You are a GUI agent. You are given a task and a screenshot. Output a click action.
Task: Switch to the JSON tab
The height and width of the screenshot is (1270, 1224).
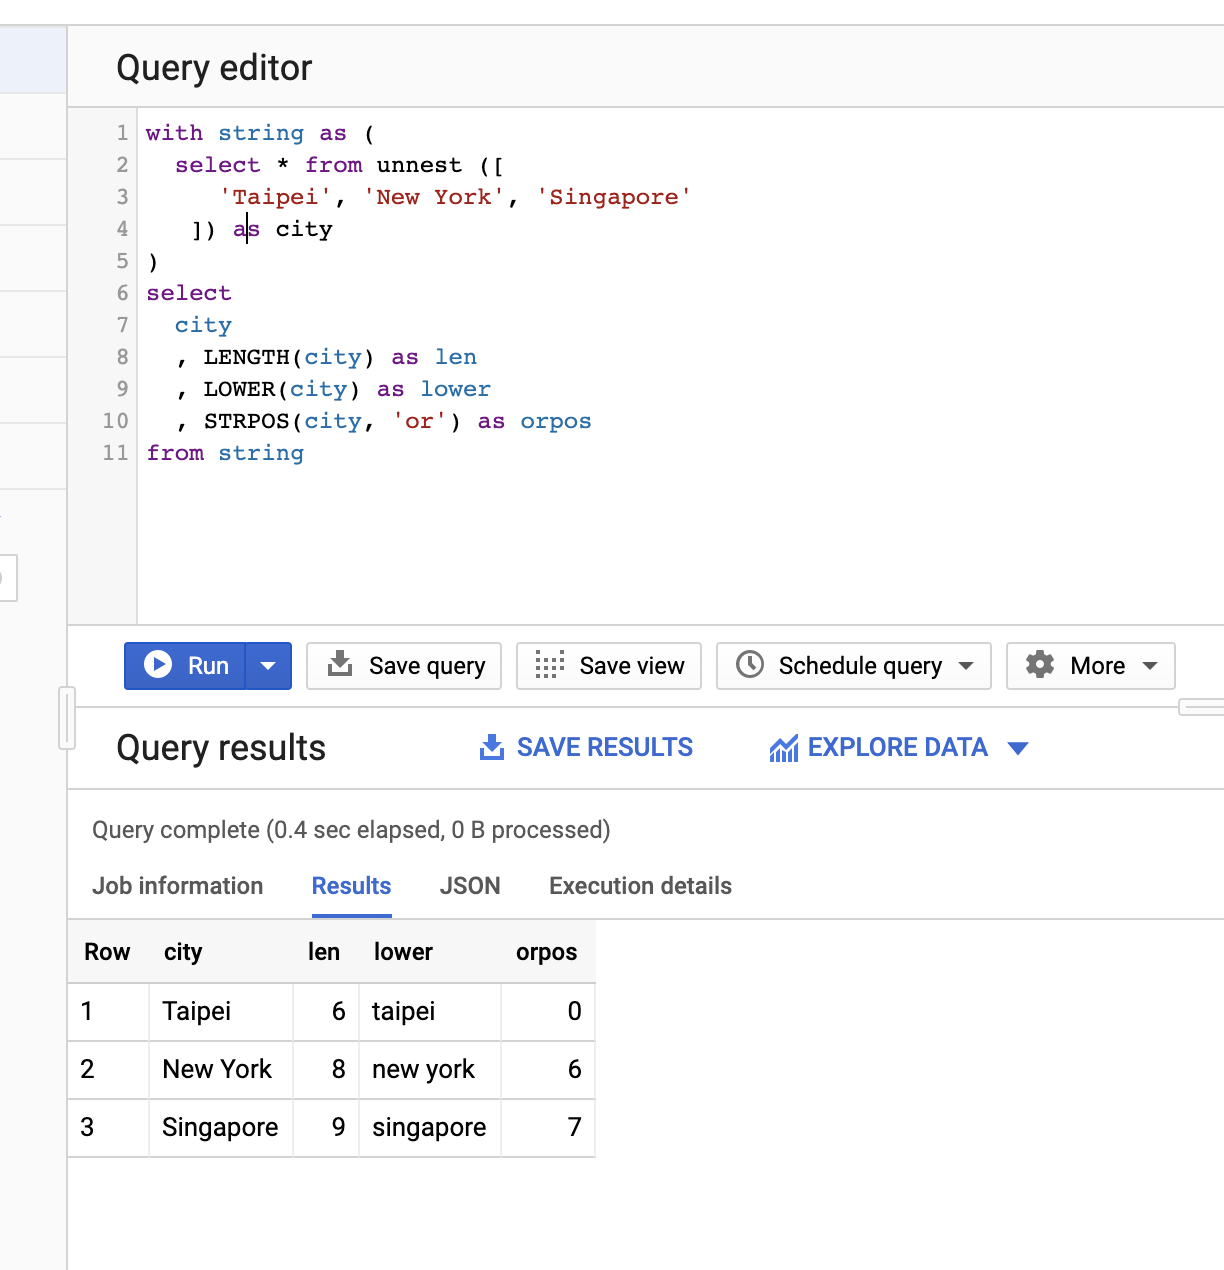coord(470,886)
